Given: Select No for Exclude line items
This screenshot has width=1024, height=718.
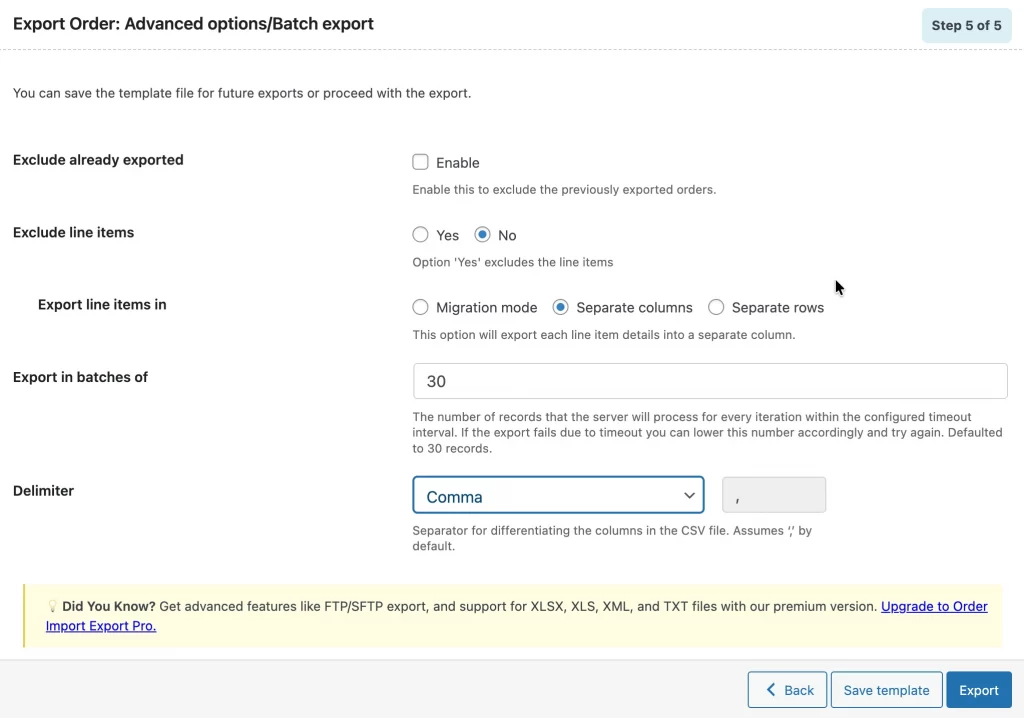Looking at the screenshot, I should (483, 235).
